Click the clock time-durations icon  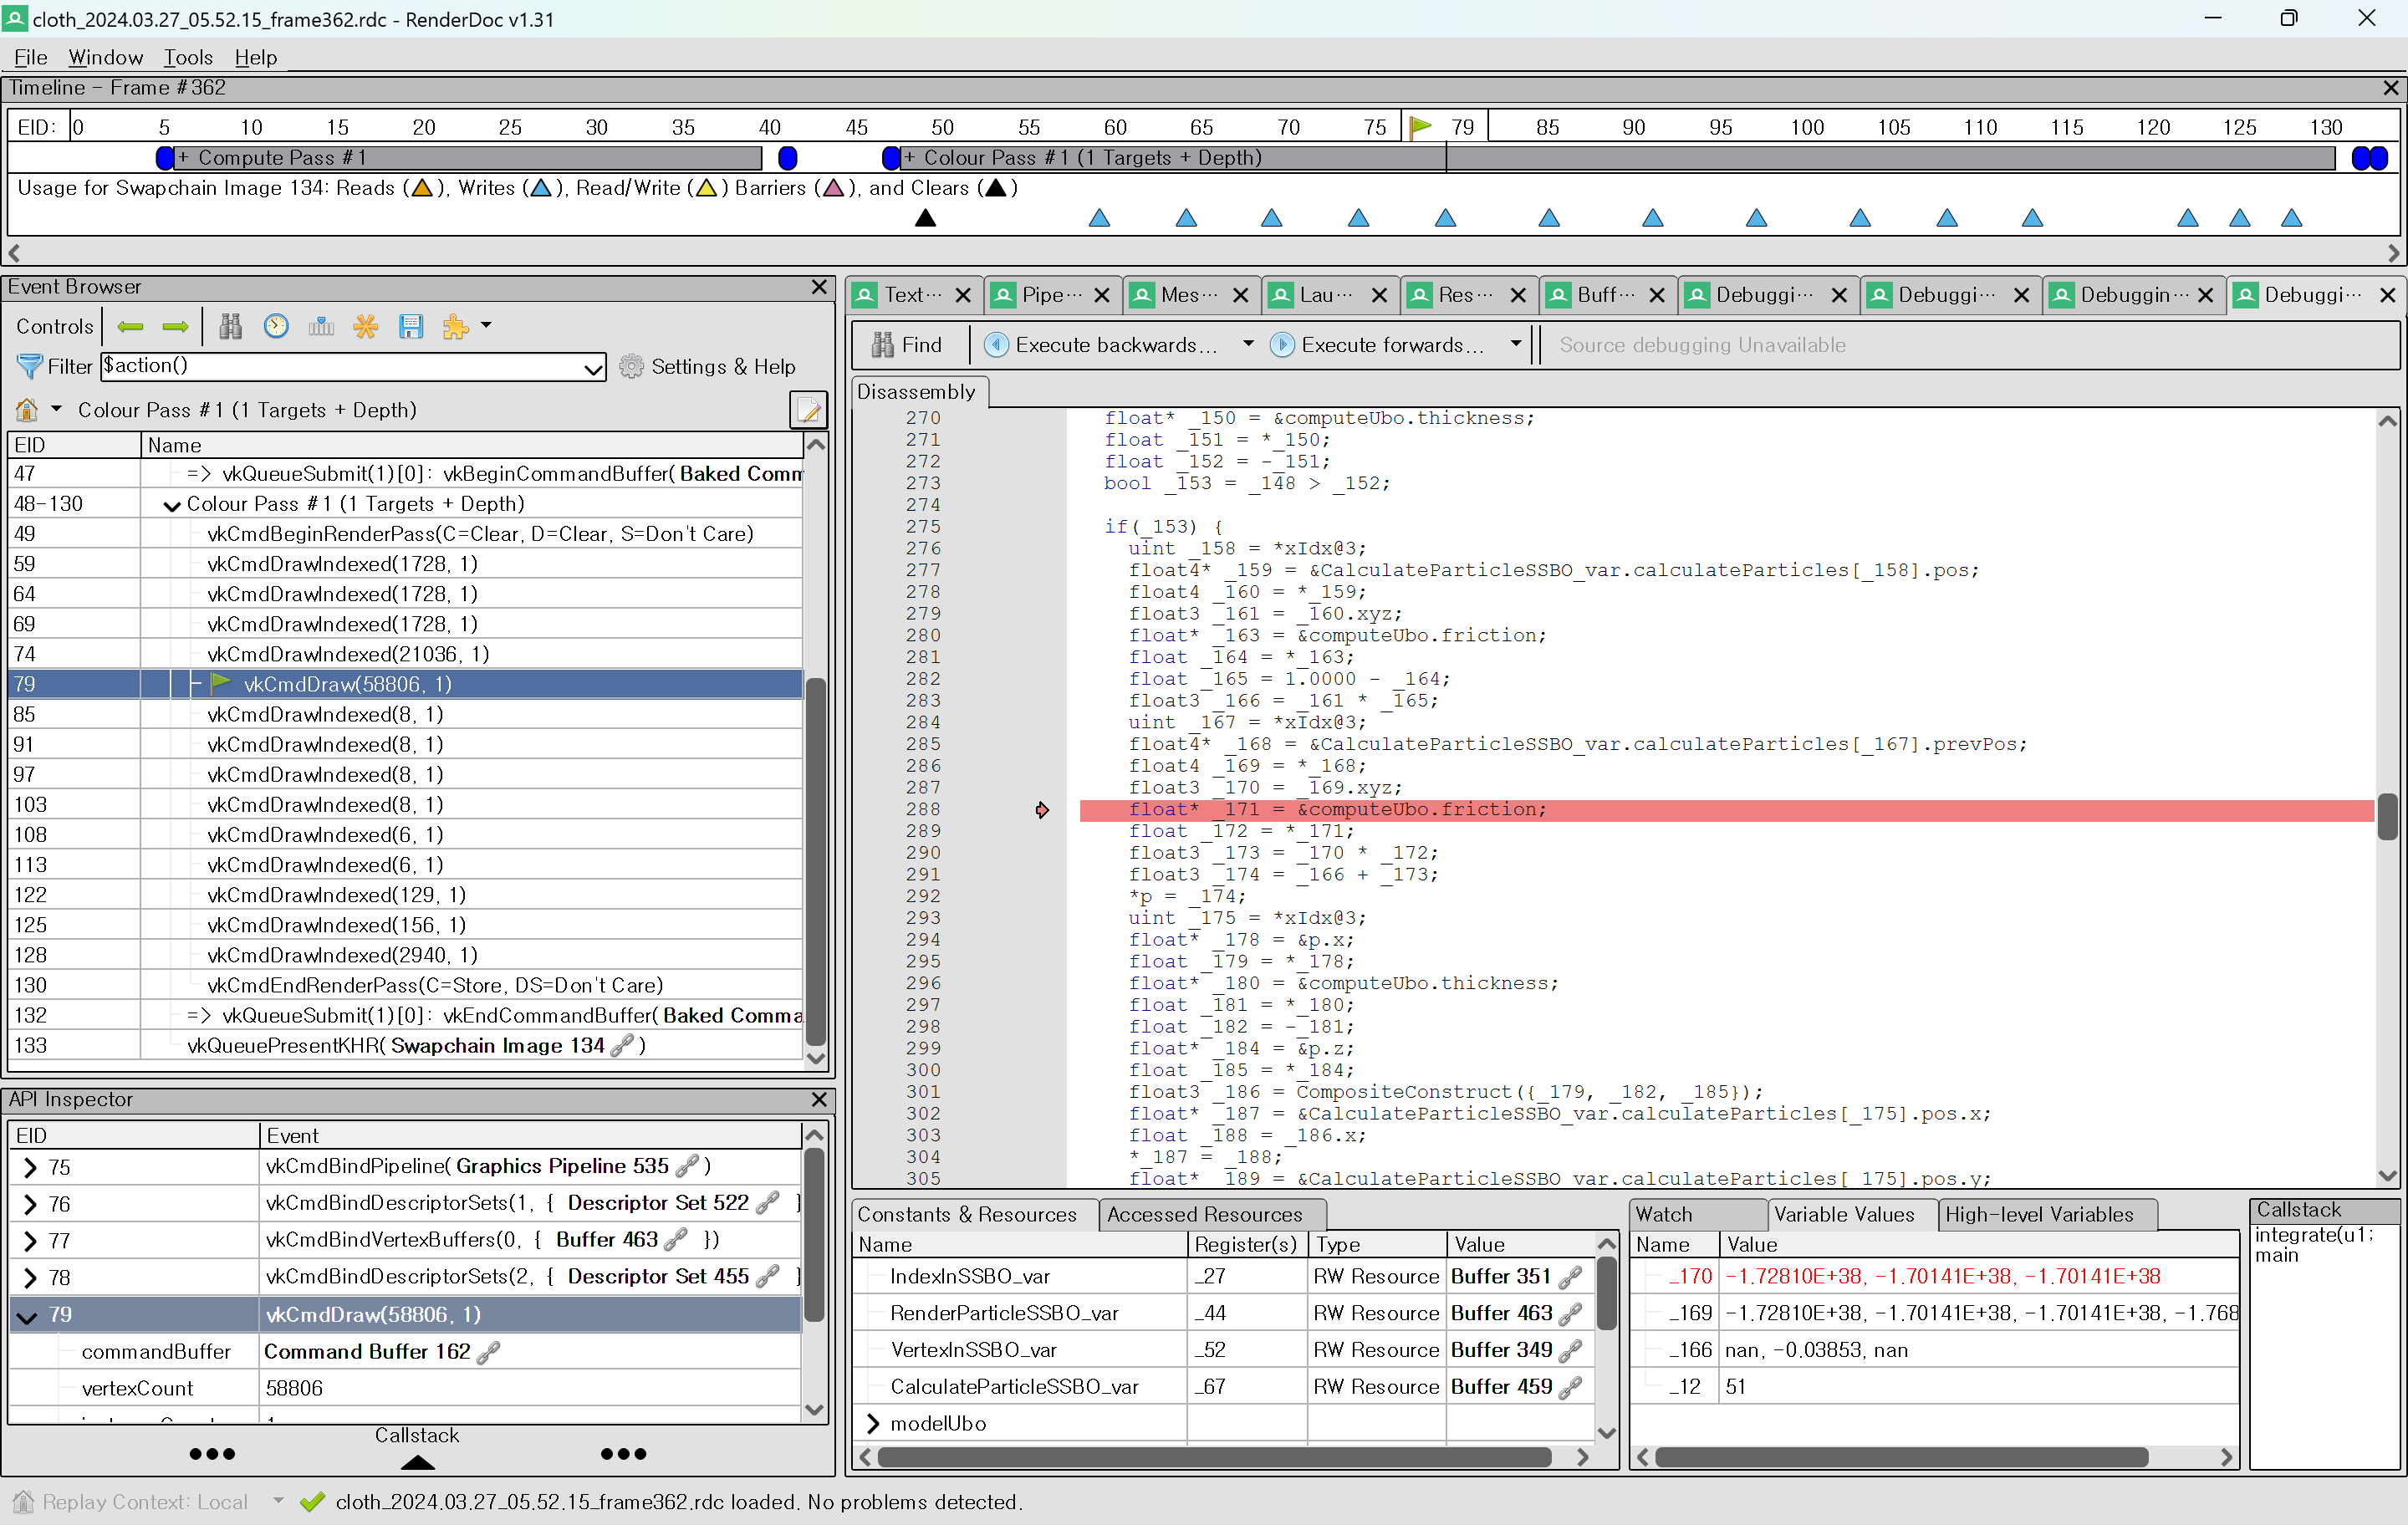pos(276,326)
